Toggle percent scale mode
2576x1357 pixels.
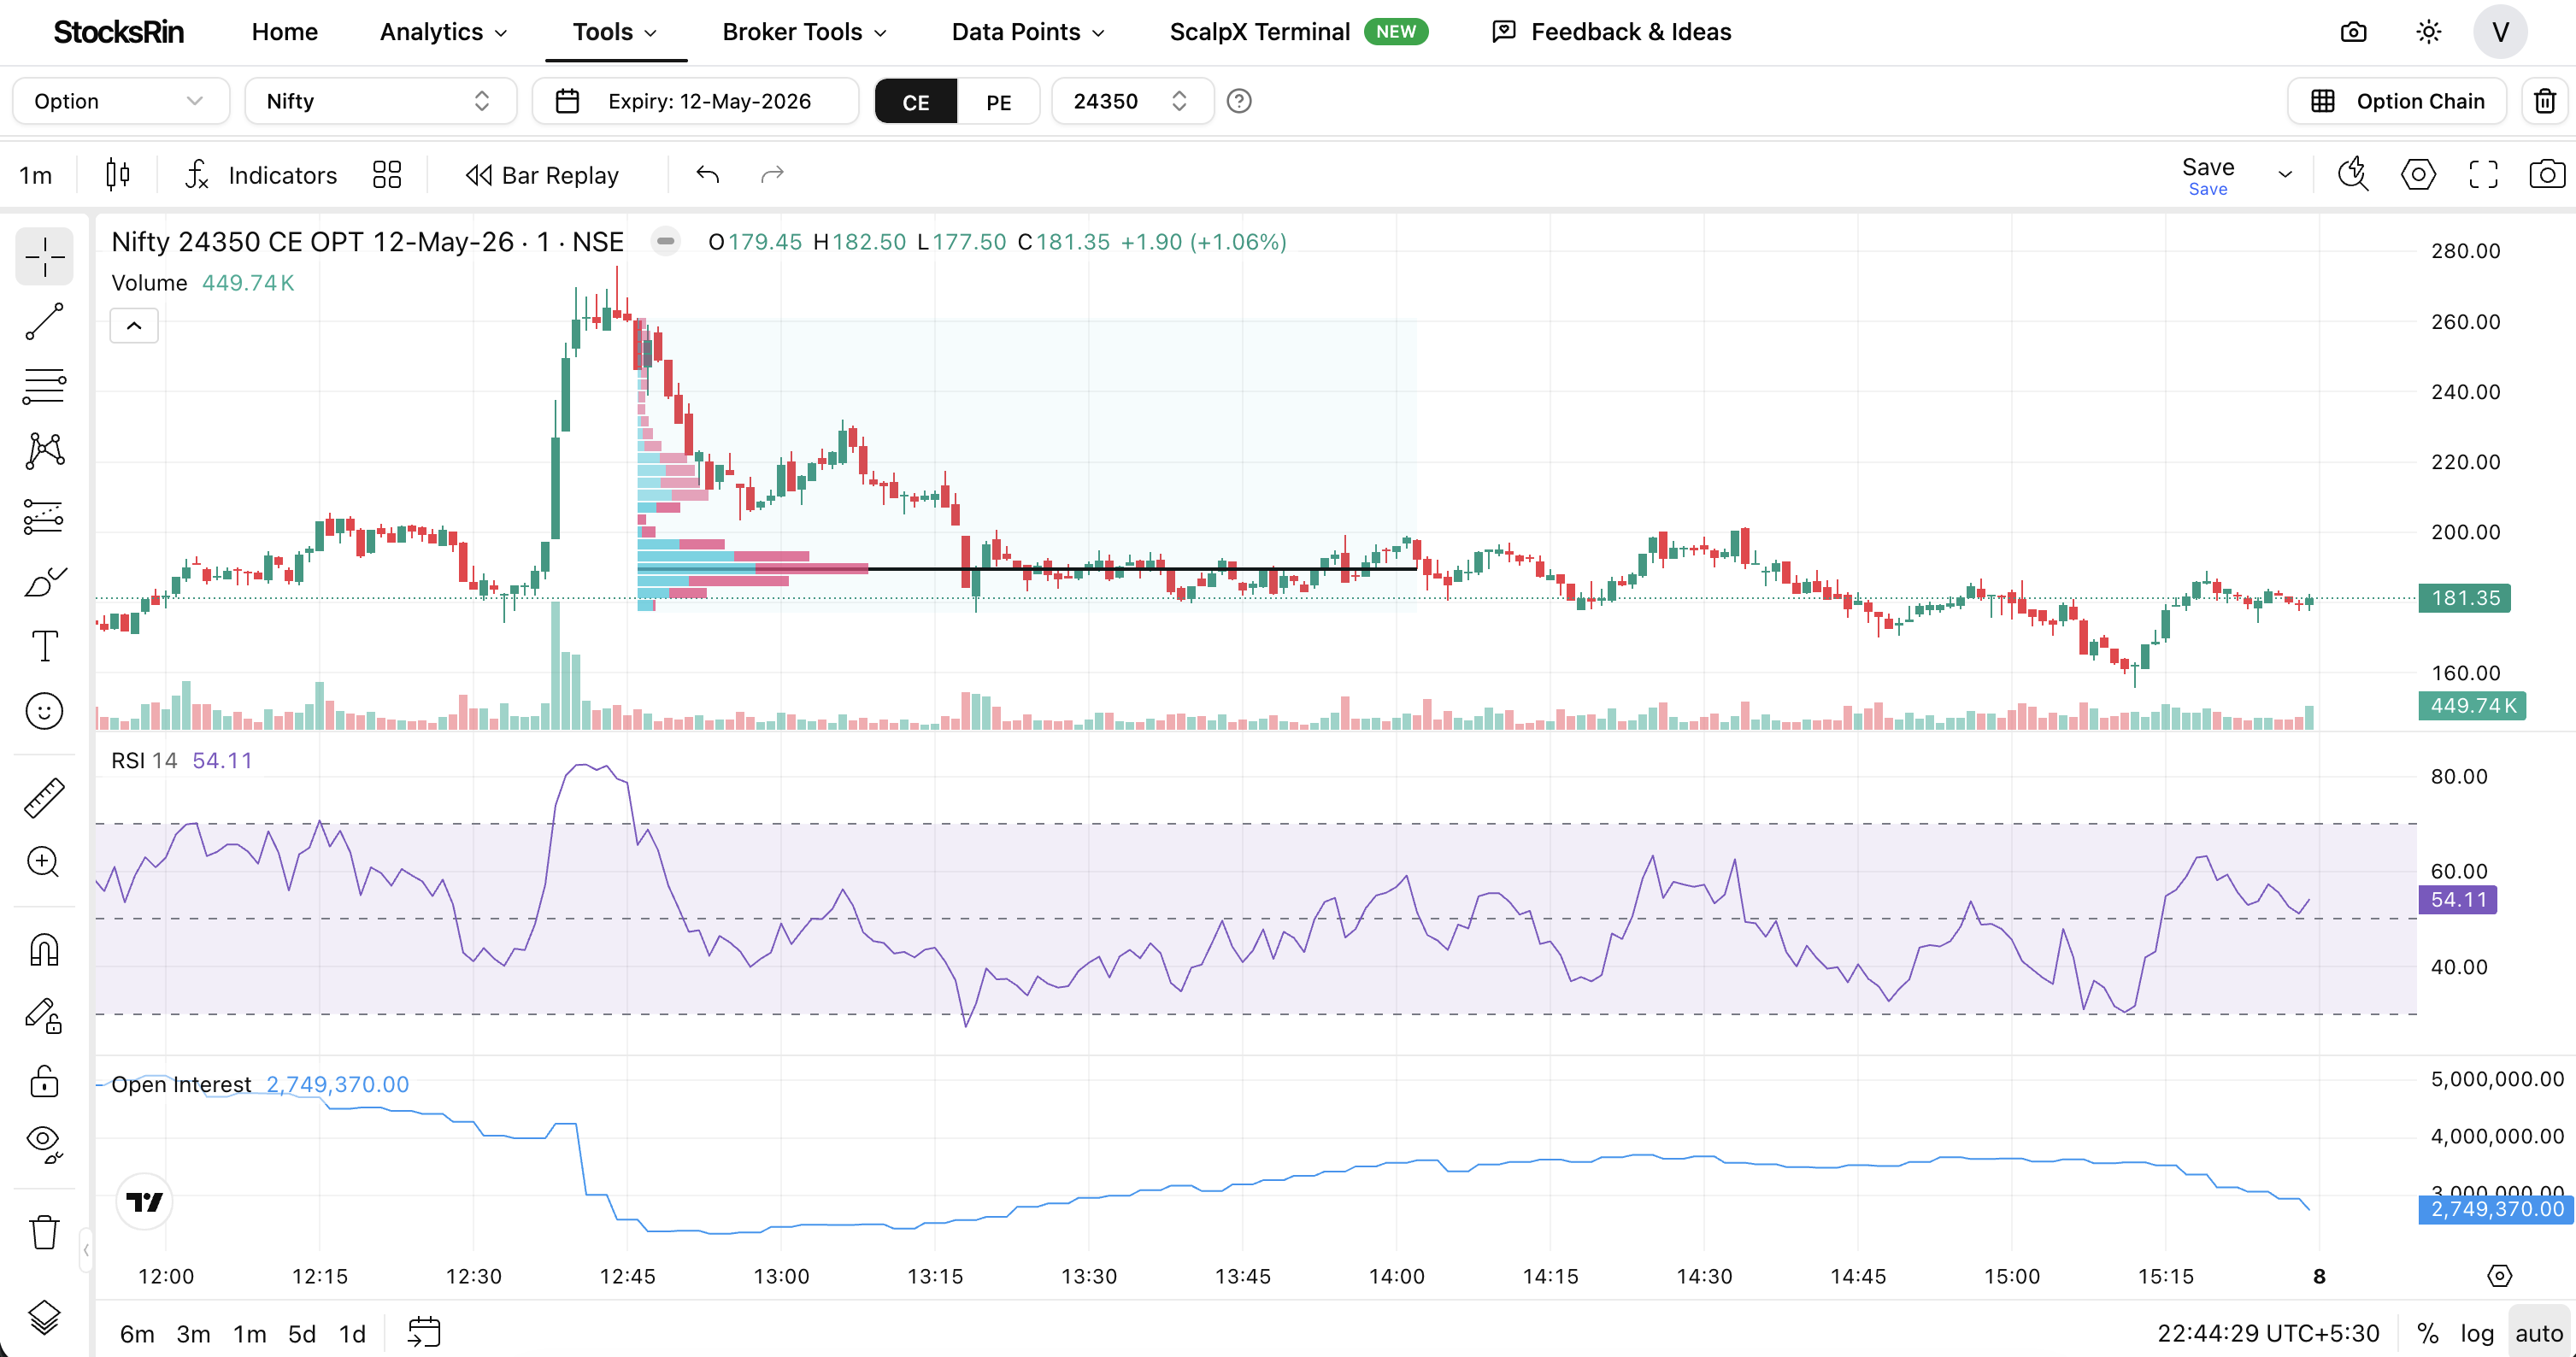click(2427, 1333)
